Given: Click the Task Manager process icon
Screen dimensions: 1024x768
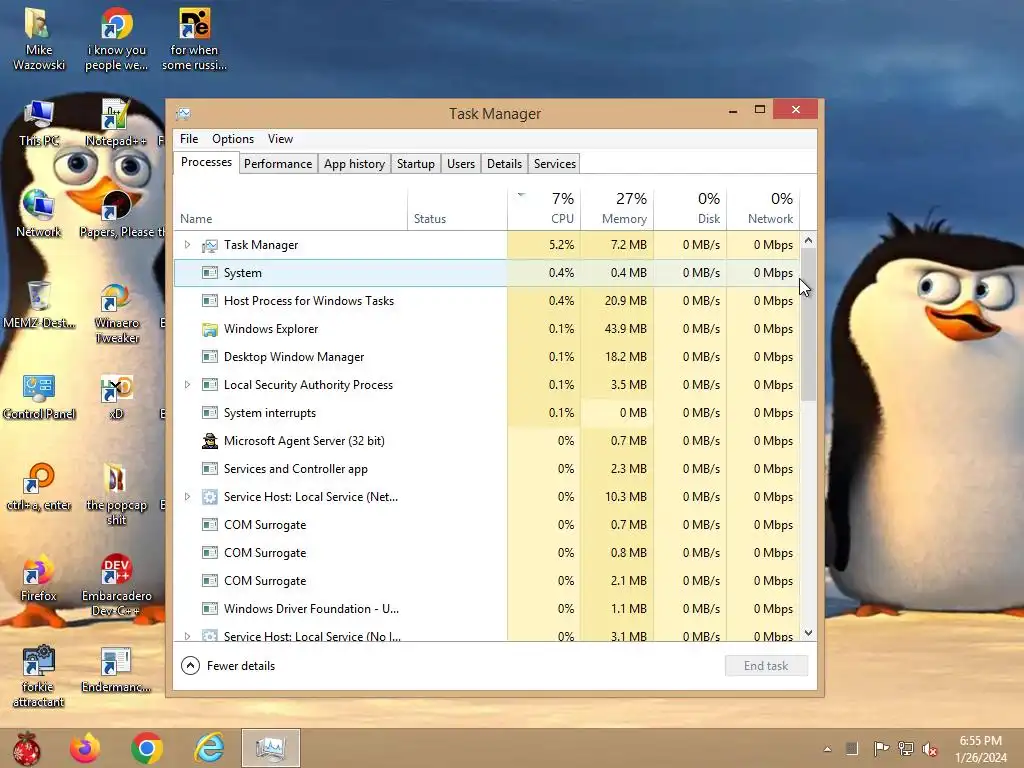Looking at the screenshot, I should (210, 245).
